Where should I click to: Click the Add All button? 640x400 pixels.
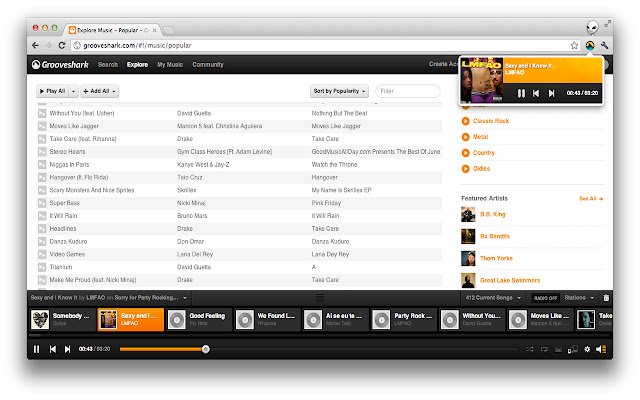pyautogui.click(x=99, y=91)
